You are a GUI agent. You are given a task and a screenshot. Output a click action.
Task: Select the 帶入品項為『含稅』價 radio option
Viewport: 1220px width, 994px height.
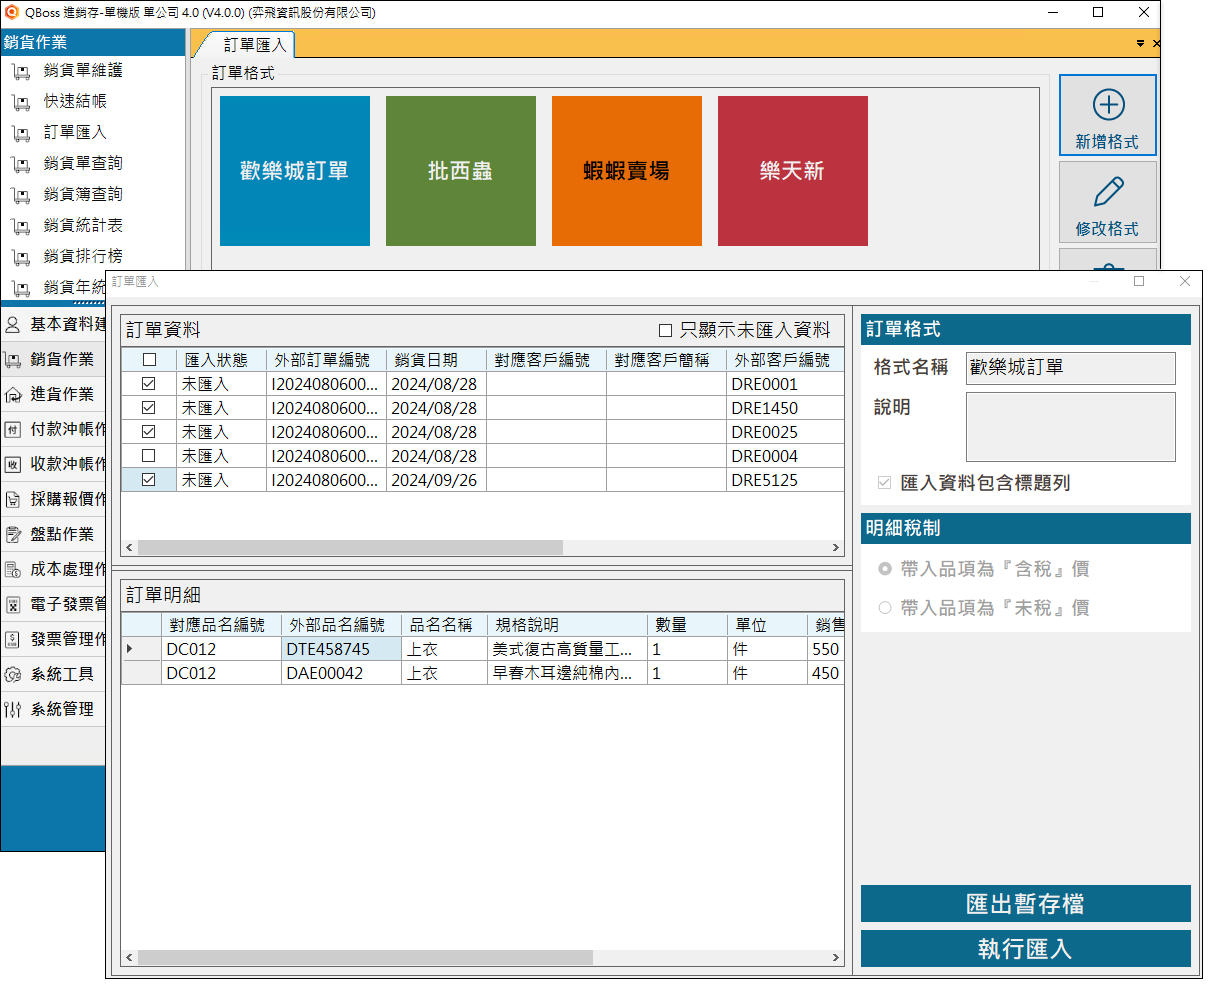point(884,569)
